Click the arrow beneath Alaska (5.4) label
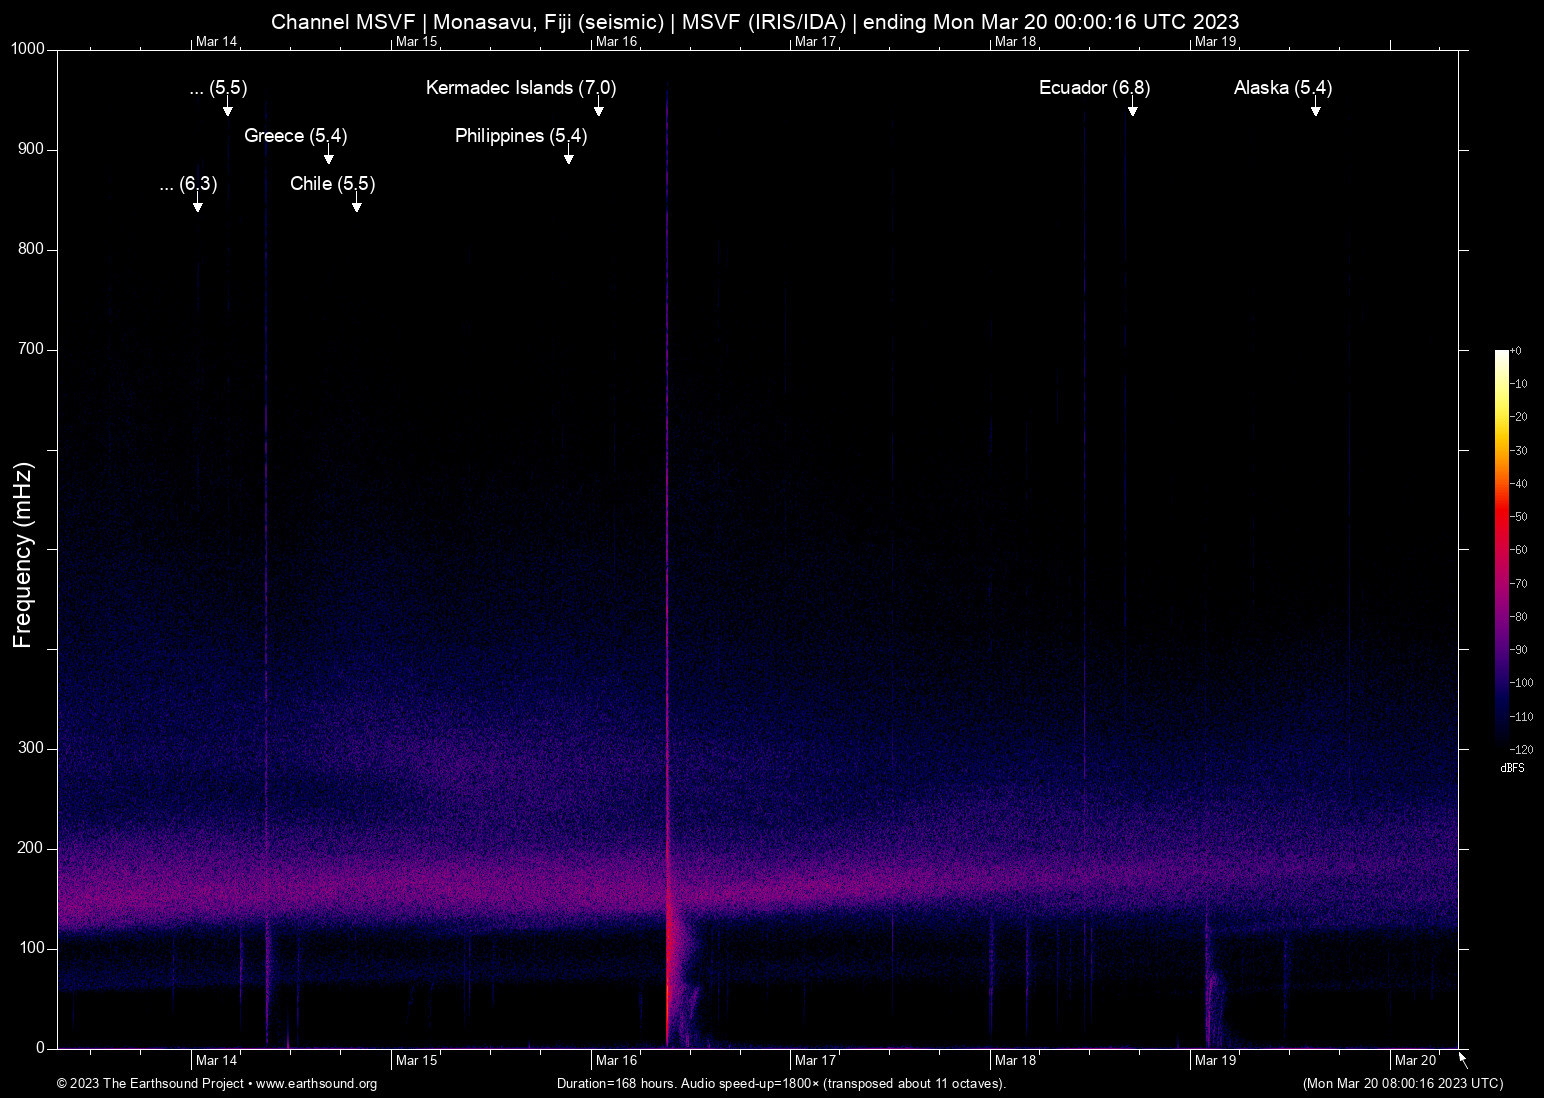The width and height of the screenshot is (1544, 1098). click(x=1315, y=108)
